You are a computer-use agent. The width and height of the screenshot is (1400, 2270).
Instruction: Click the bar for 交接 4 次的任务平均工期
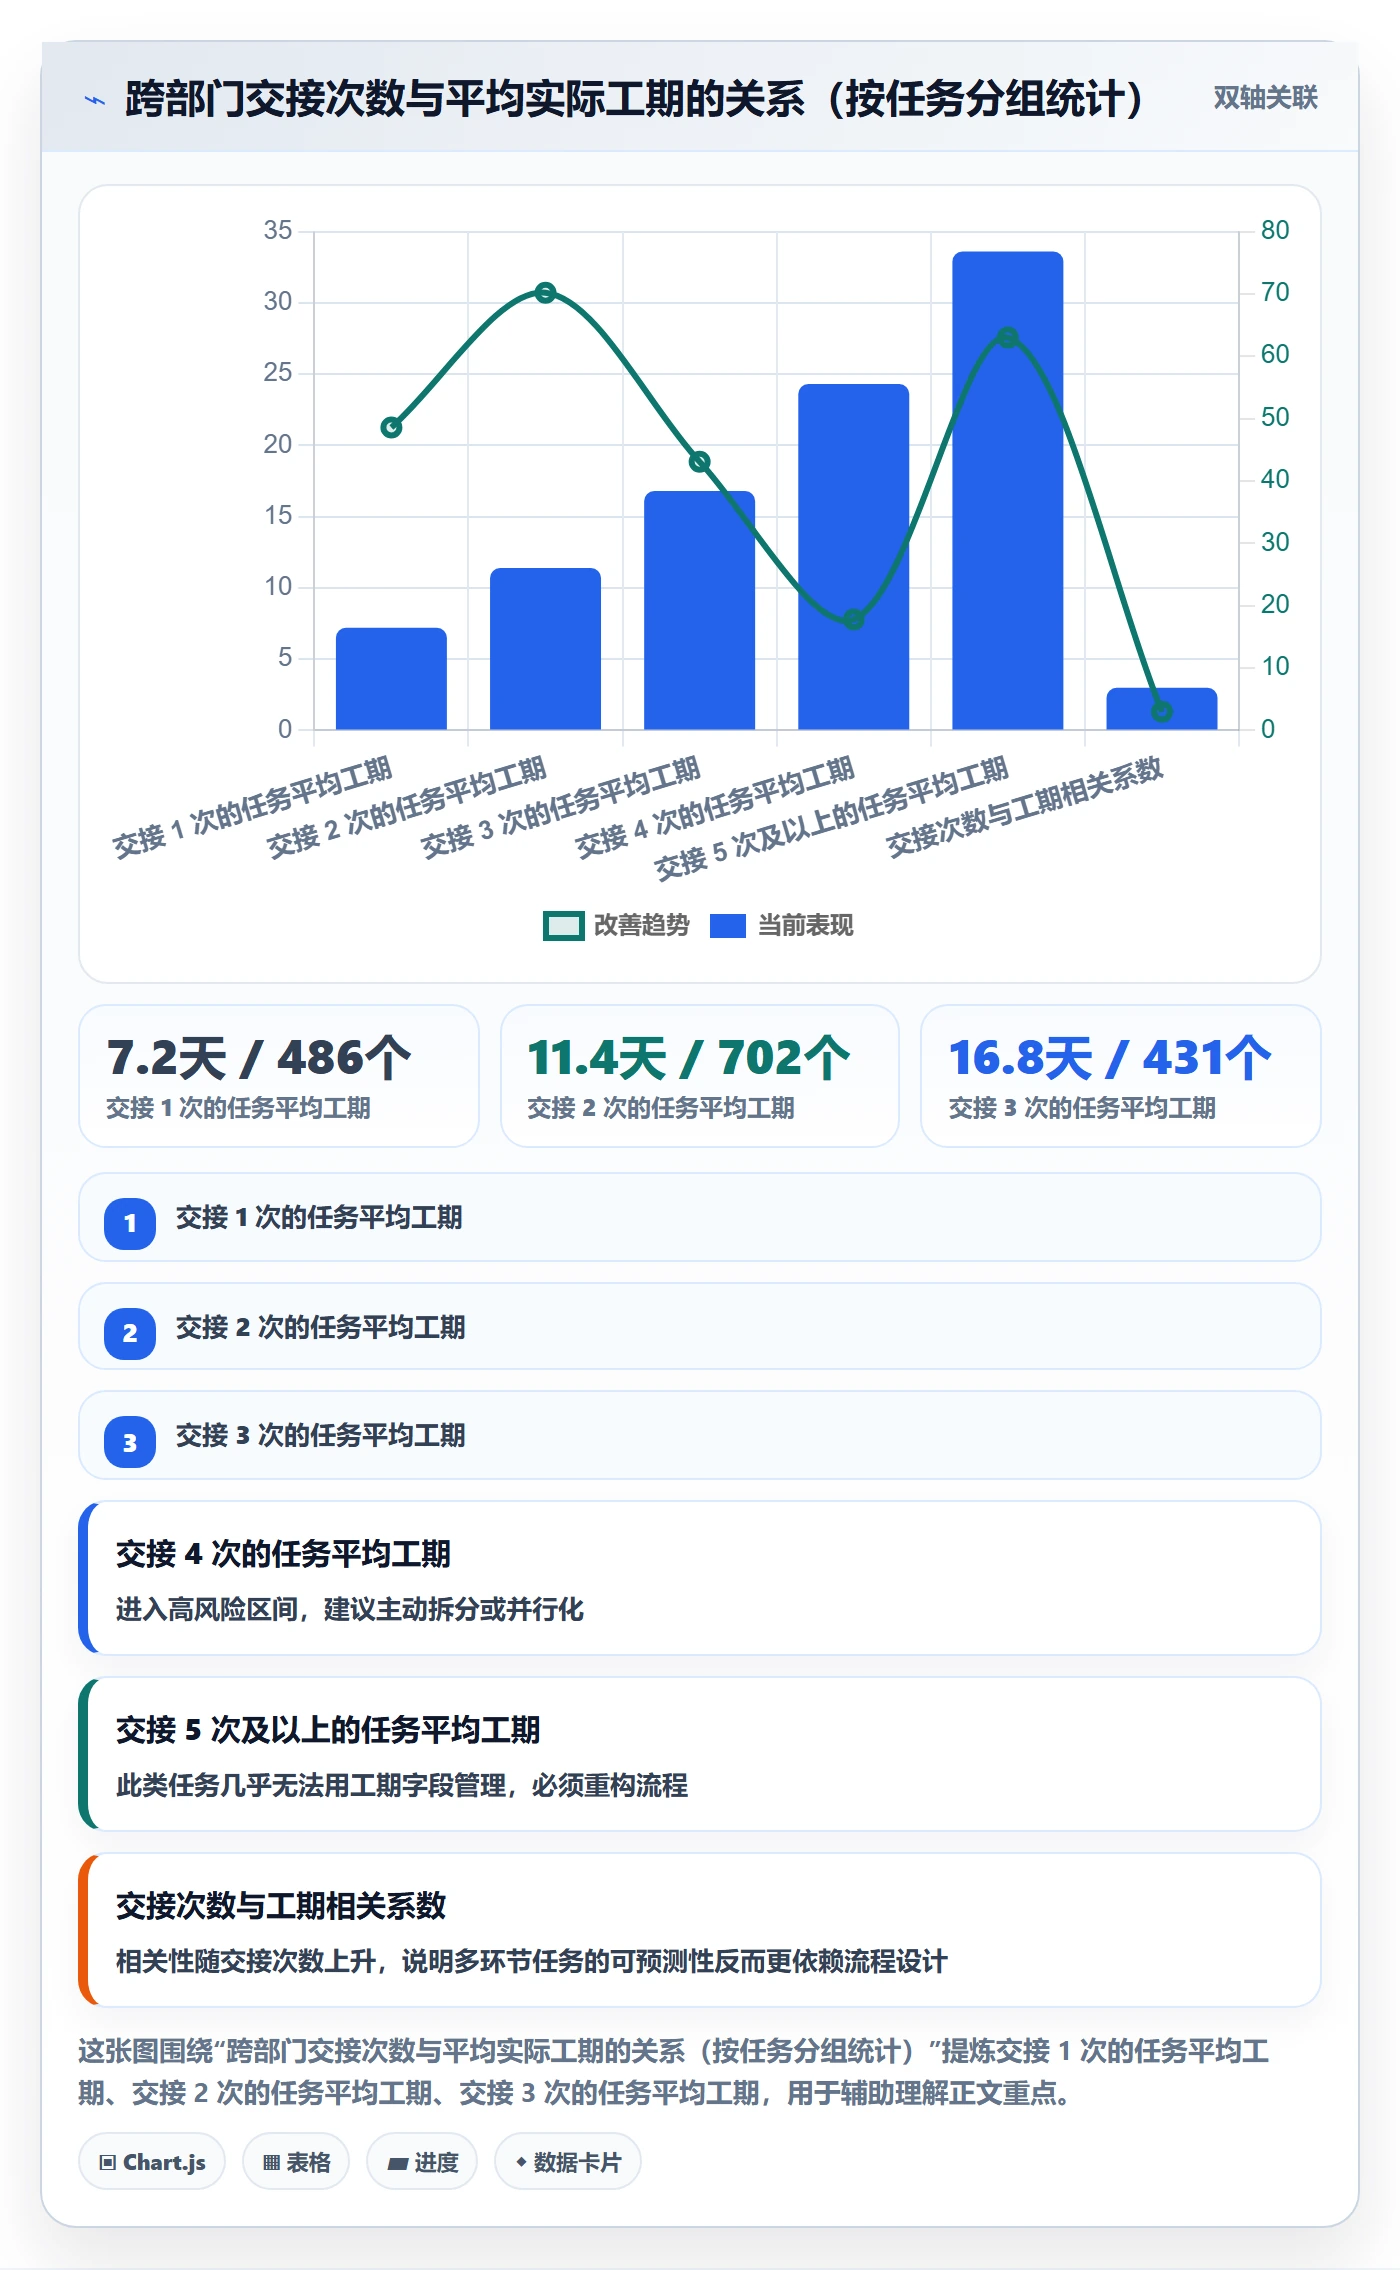(853, 557)
